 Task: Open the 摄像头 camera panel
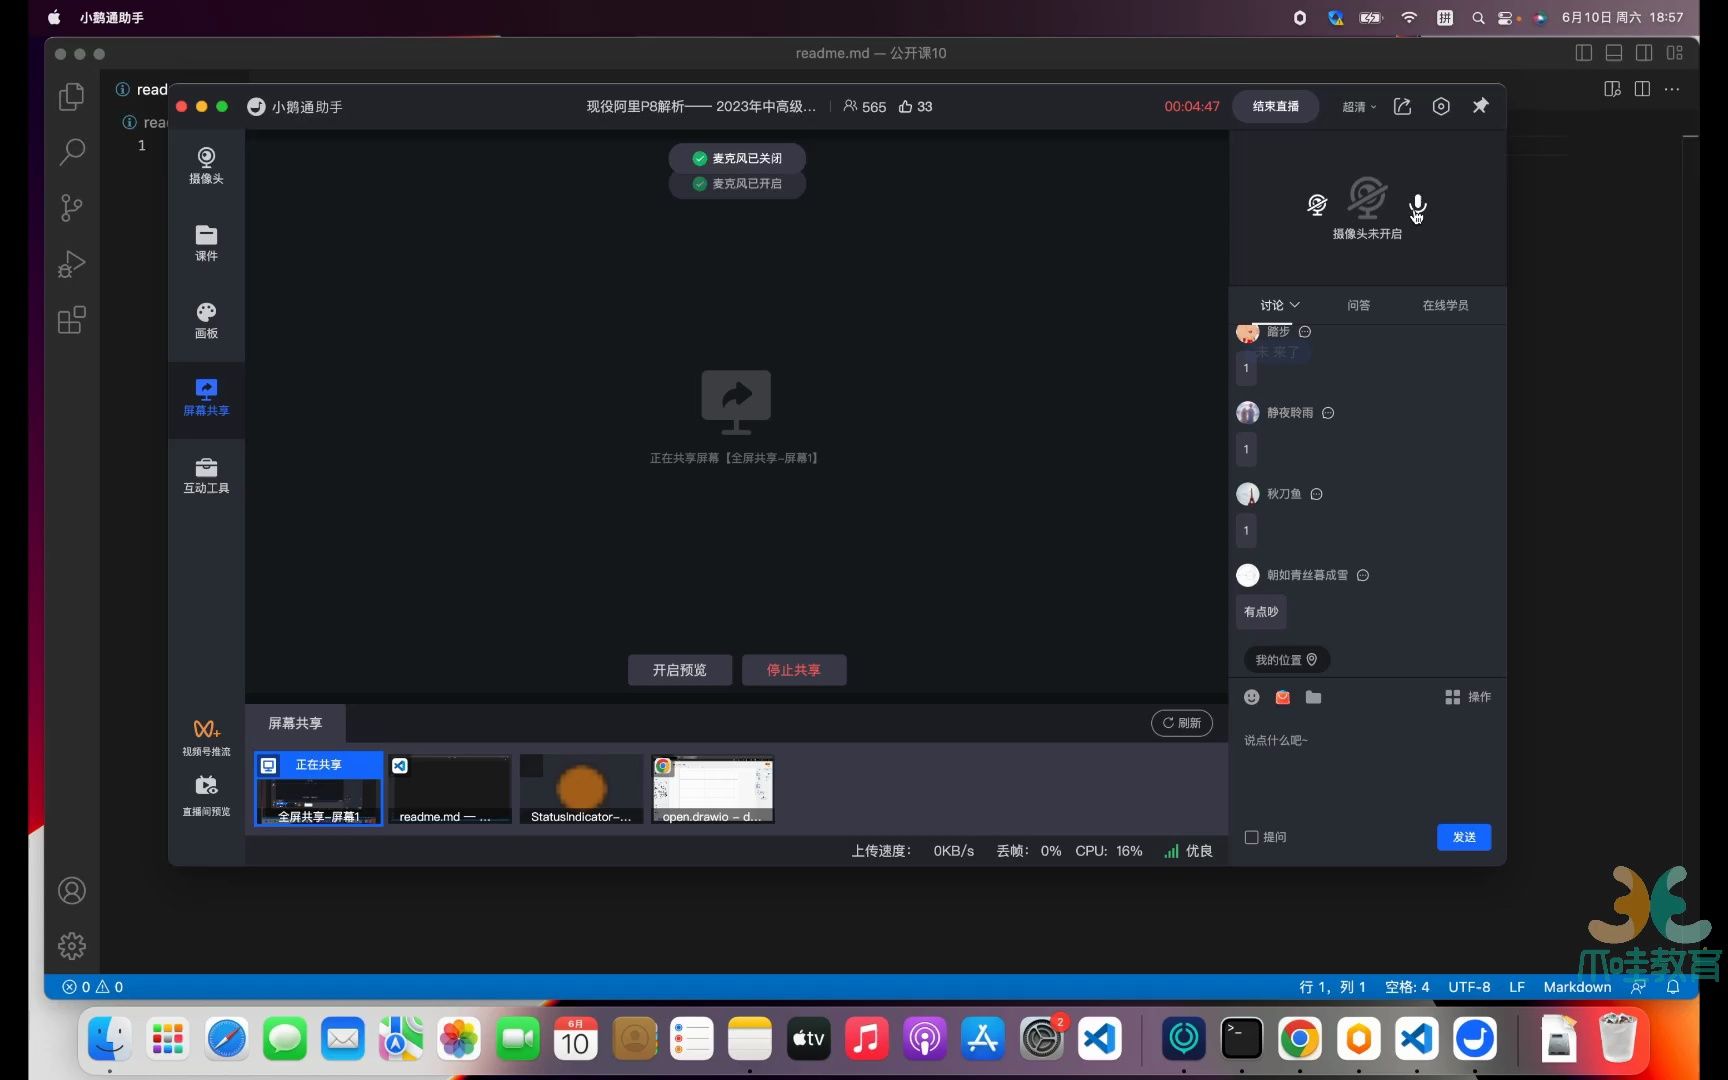206,165
